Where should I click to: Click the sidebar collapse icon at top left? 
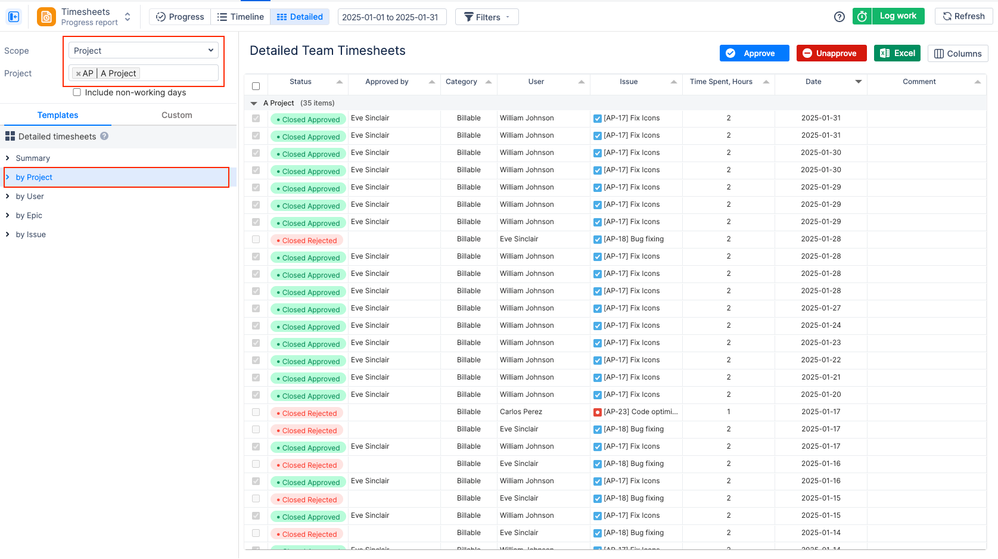[x=13, y=17]
